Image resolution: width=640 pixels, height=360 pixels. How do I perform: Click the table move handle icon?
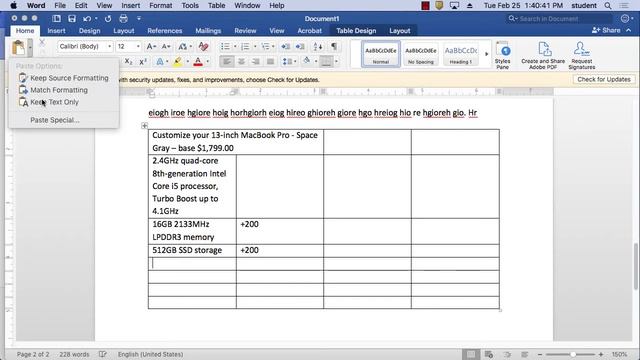click(x=144, y=126)
